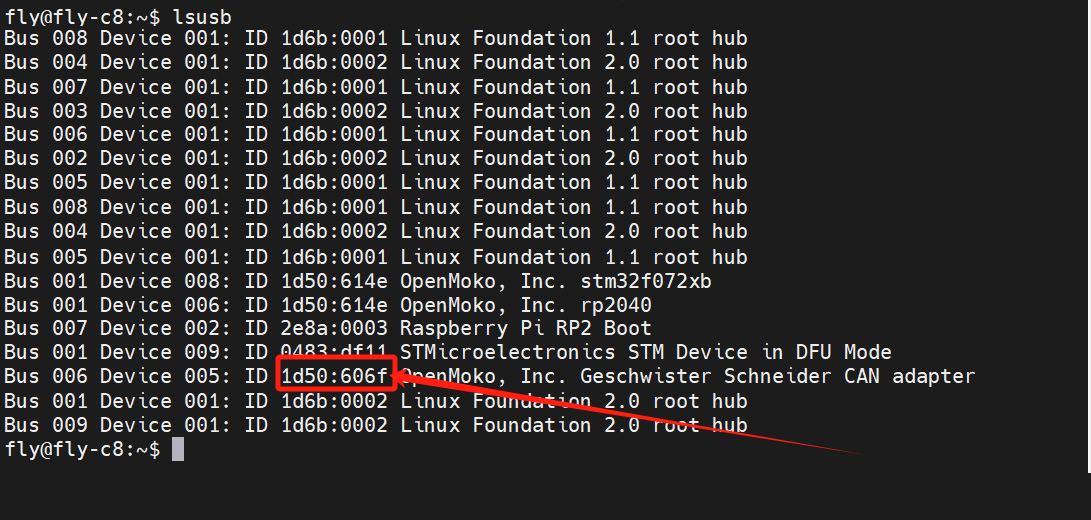Click the red-highlighted ID 1d50:606f
This screenshot has height=520, width=1091.
coord(336,376)
